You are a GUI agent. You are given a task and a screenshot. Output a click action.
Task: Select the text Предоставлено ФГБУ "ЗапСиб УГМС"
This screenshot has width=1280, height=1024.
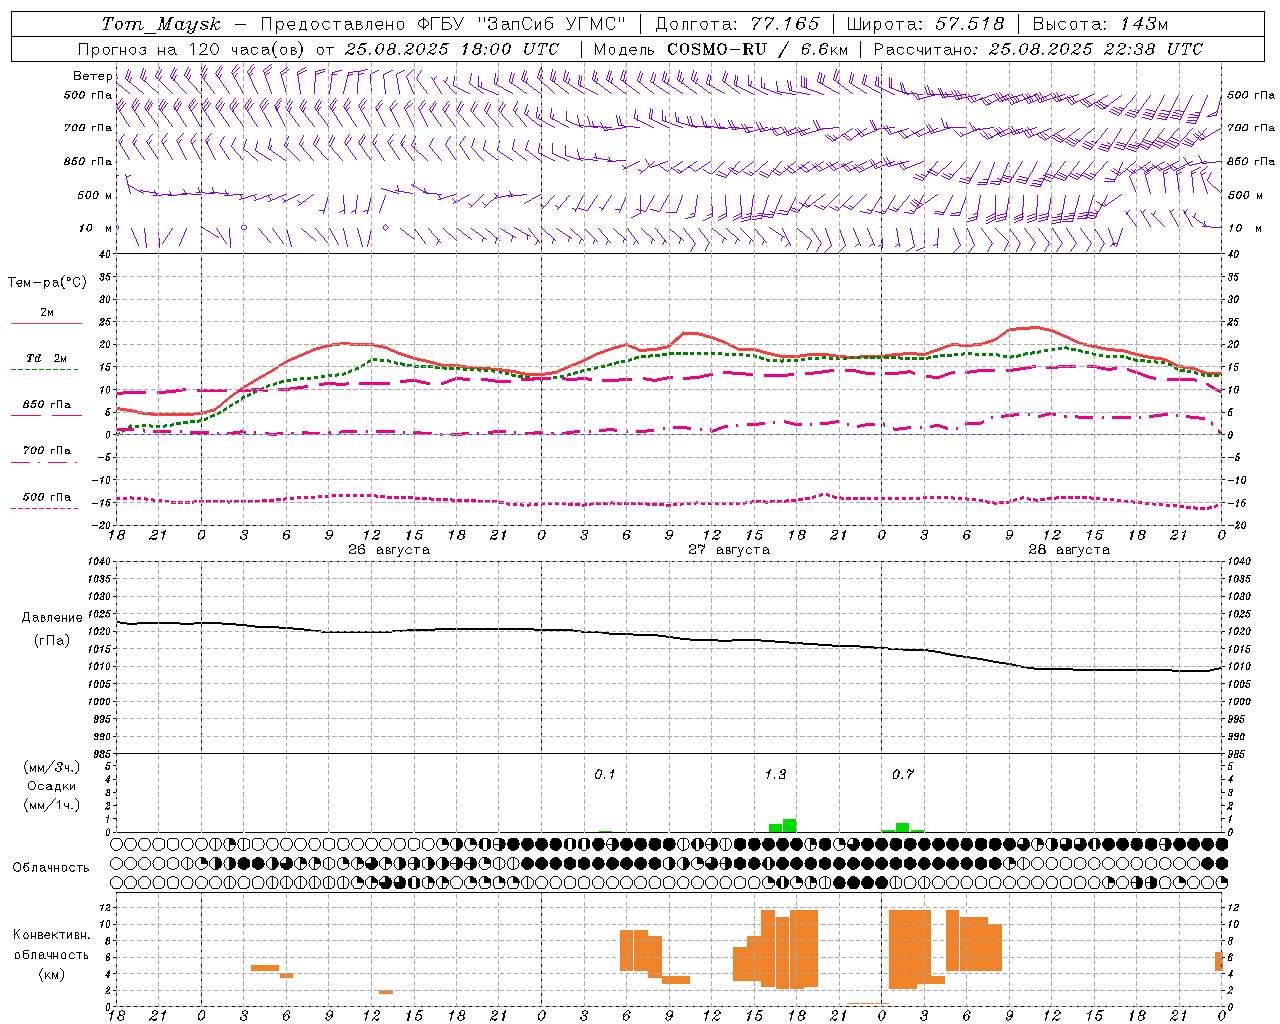pyautogui.click(x=443, y=24)
